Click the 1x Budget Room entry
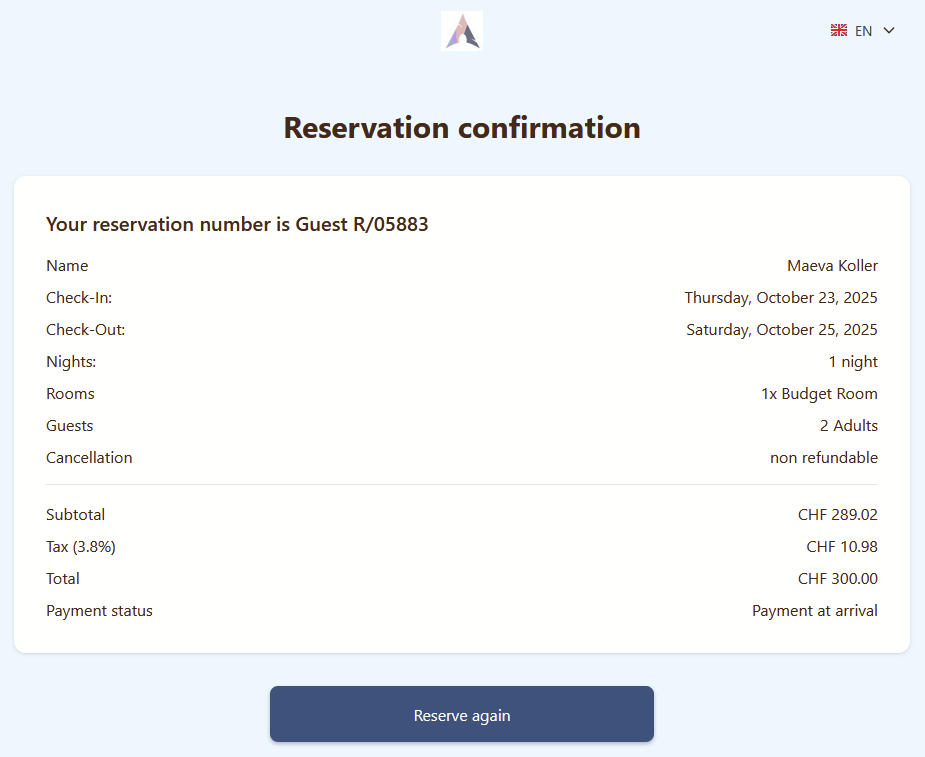The width and height of the screenshot is (925, 757). (x=819, y=394)
